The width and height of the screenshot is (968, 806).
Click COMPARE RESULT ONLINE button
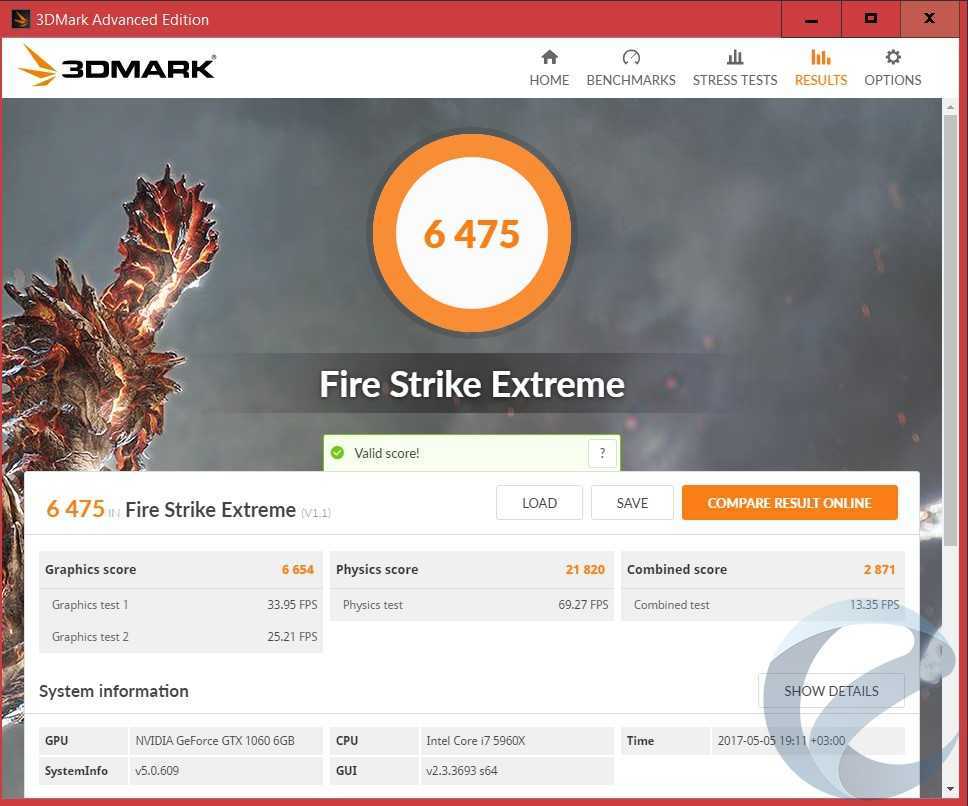tap(790, 502)
